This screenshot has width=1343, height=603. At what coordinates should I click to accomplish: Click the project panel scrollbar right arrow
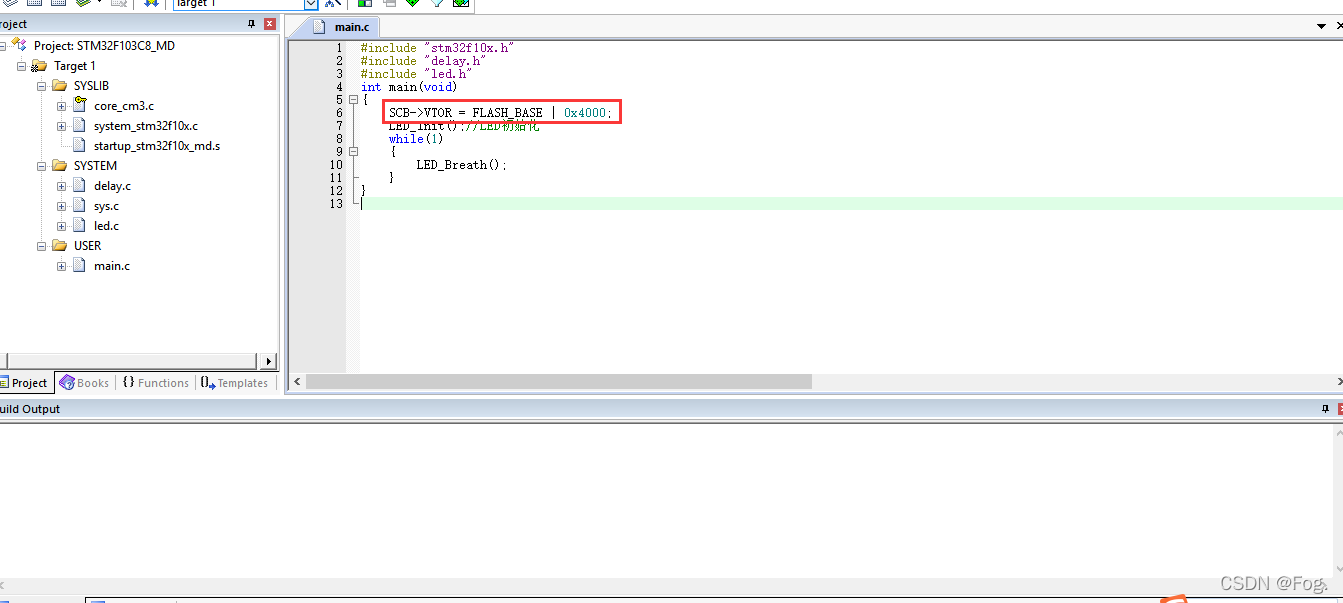pos(269,361)
